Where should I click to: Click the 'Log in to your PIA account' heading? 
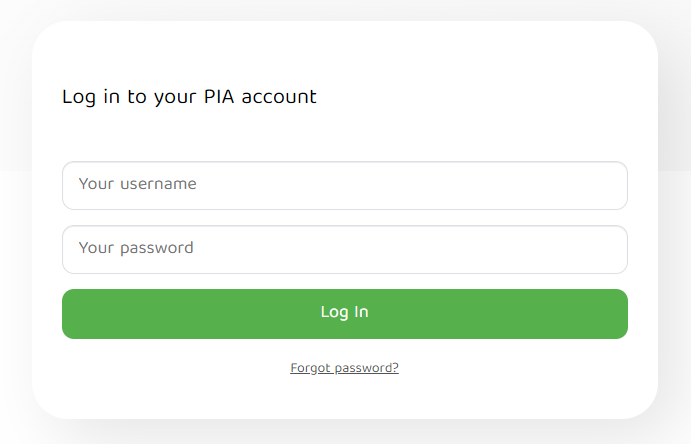(x=189, y=97)
